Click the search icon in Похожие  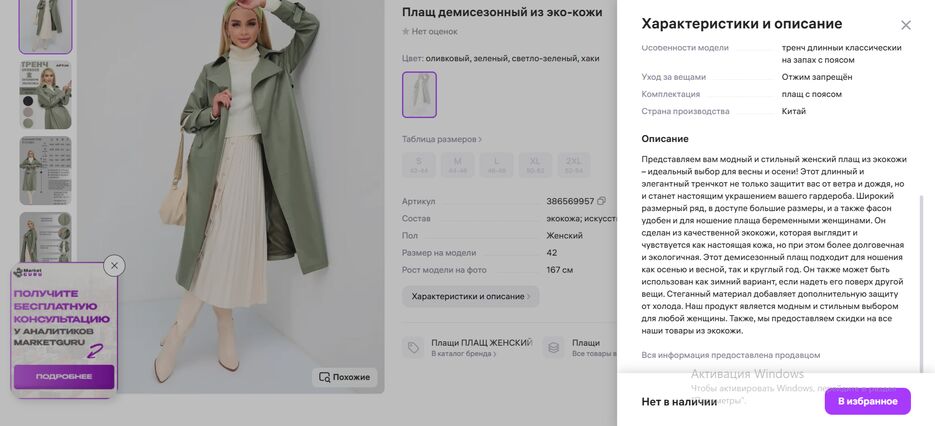324,377
